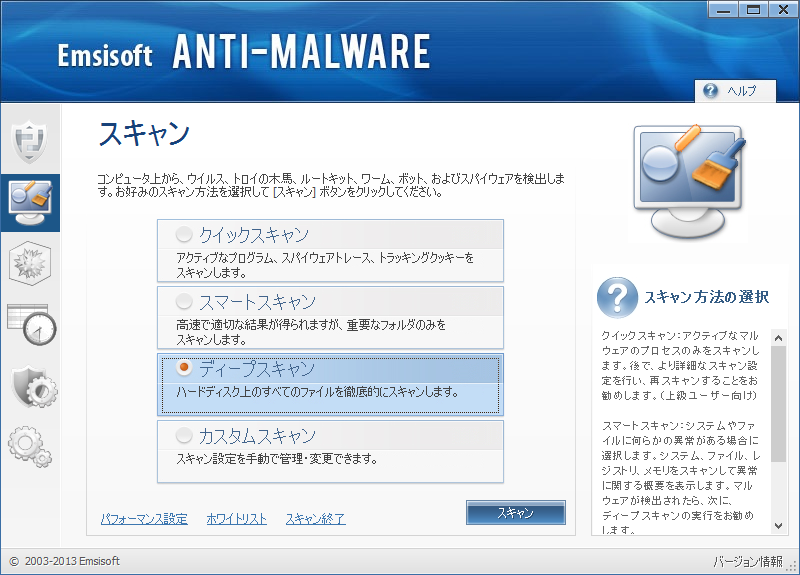Viewport: 800px width, 575px height.
Task: Open the Configuration gears icon in sidebar
Action: (30, 447)
